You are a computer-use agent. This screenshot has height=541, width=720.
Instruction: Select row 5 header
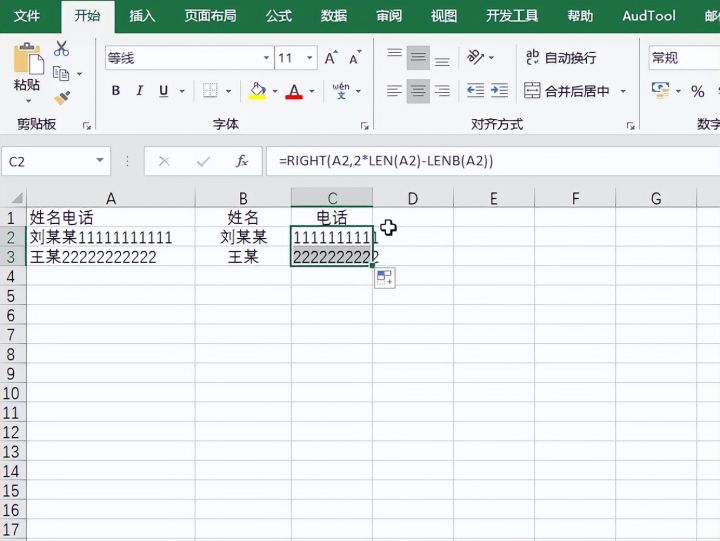pos(11,296)
